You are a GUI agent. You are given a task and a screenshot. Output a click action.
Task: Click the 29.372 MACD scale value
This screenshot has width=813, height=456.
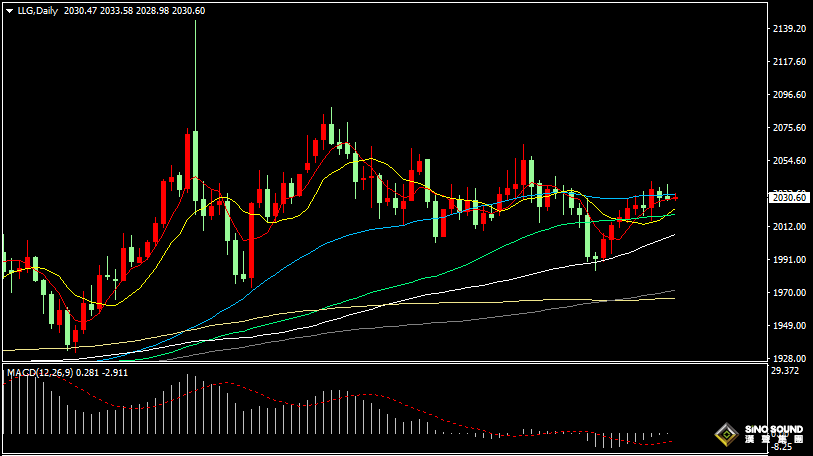pos(785,371)
